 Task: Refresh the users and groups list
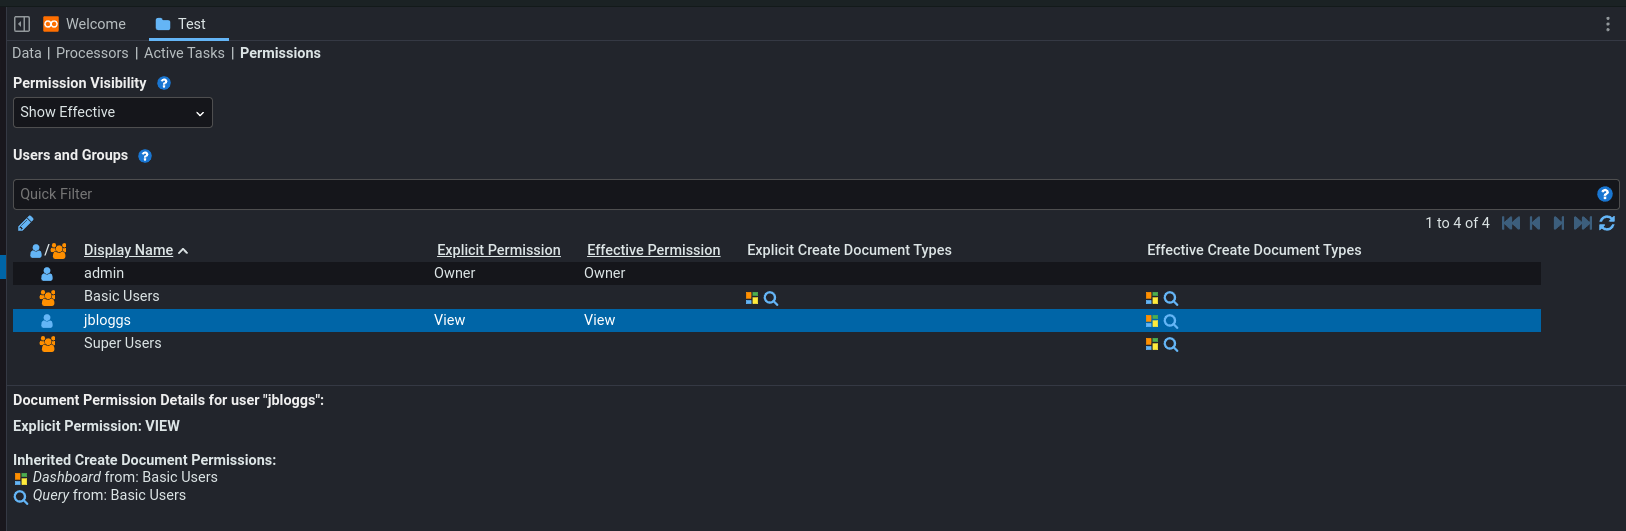tap(1607, 223)
